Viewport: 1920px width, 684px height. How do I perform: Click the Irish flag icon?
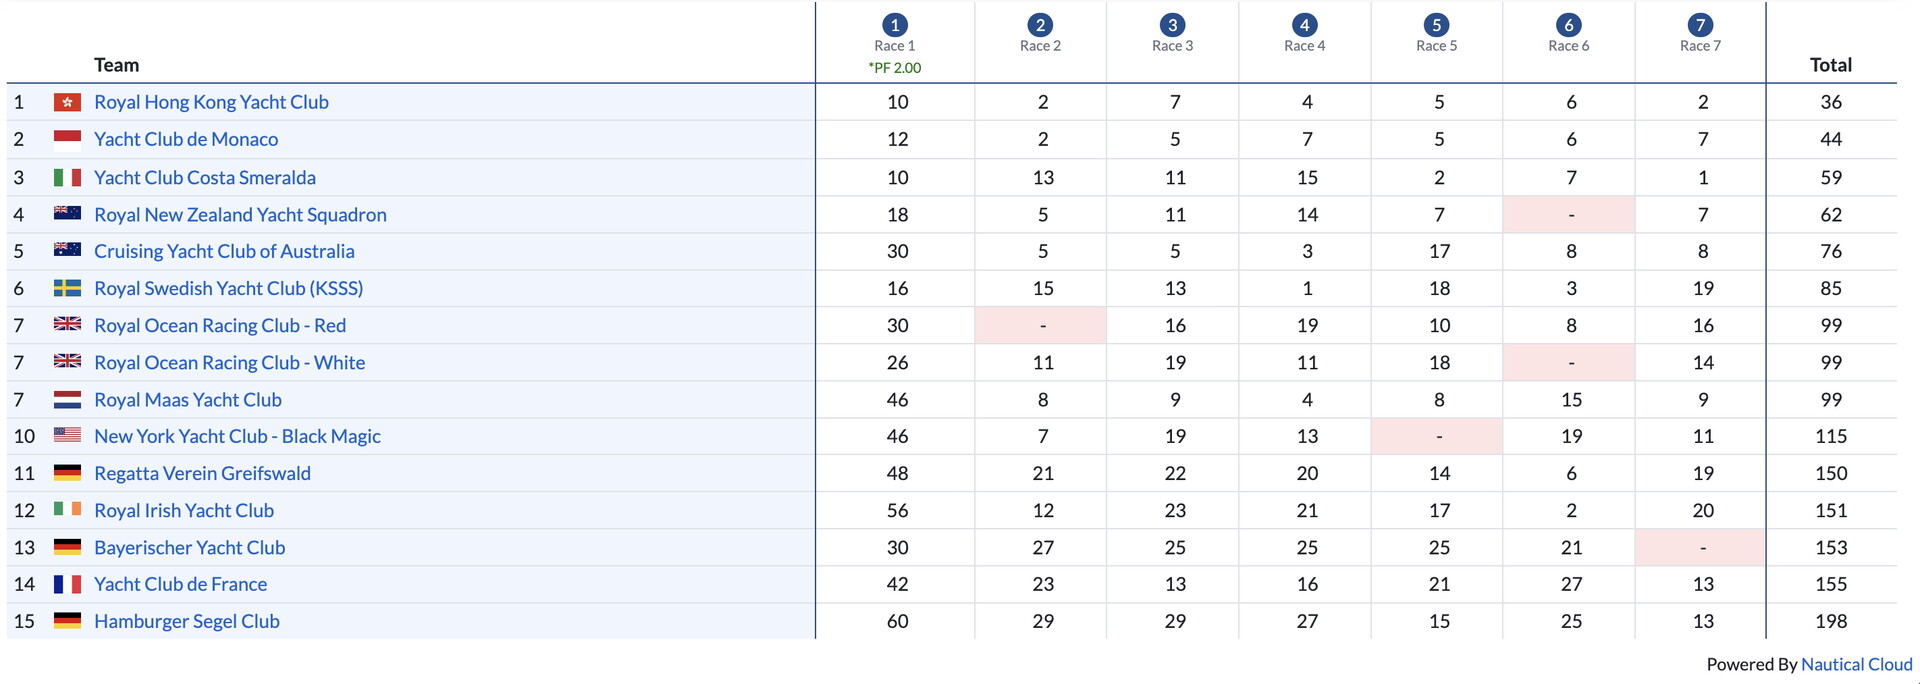(67, 510)
